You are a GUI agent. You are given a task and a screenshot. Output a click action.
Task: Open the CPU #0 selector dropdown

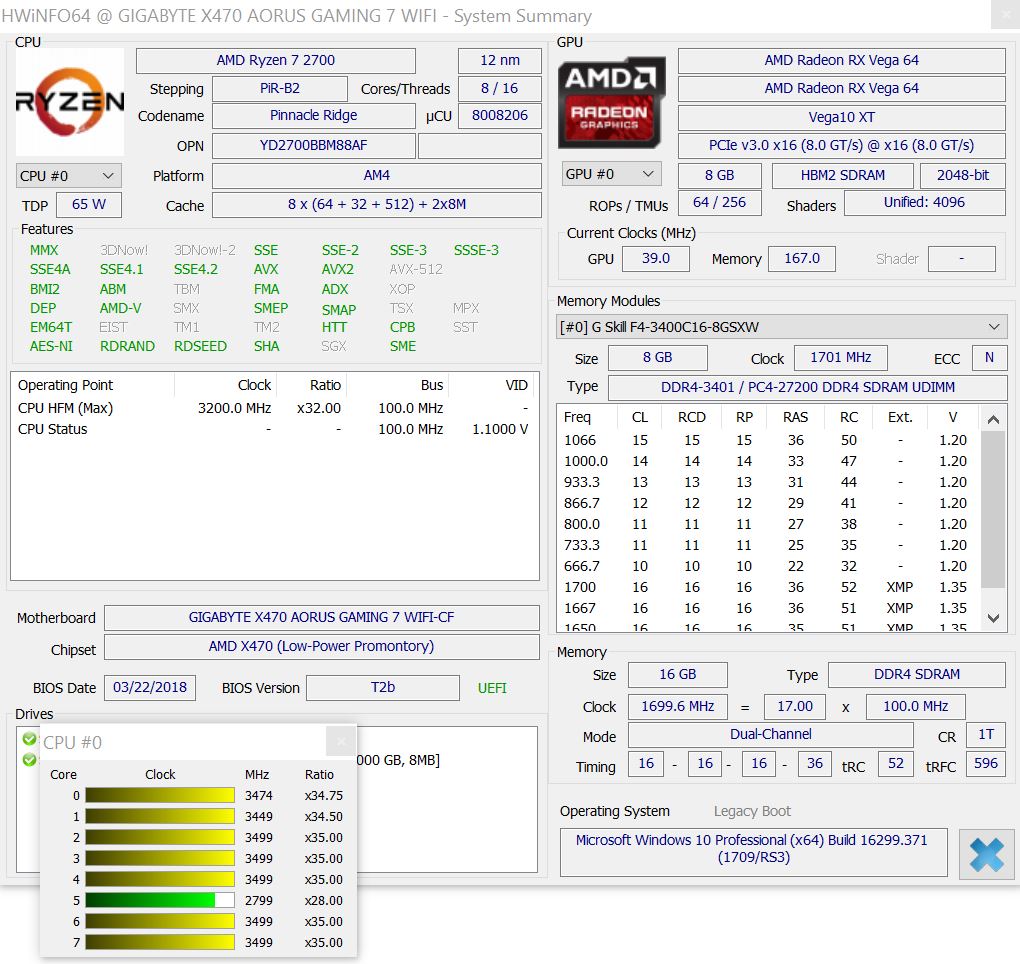pos(68,176)
